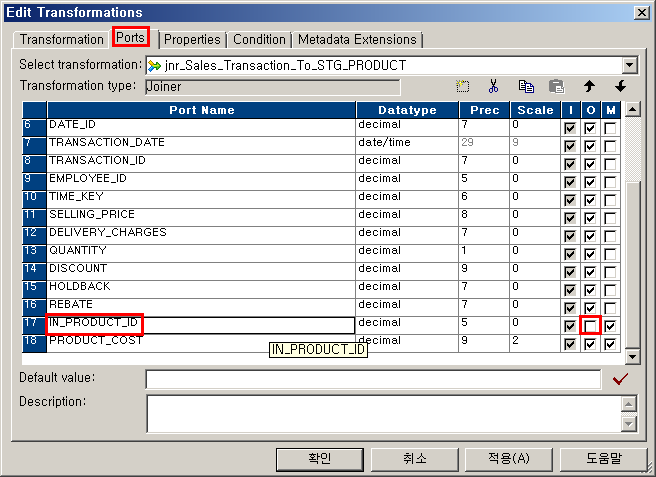Select the REBATE port name
The image size is (656, 477).
71,305
